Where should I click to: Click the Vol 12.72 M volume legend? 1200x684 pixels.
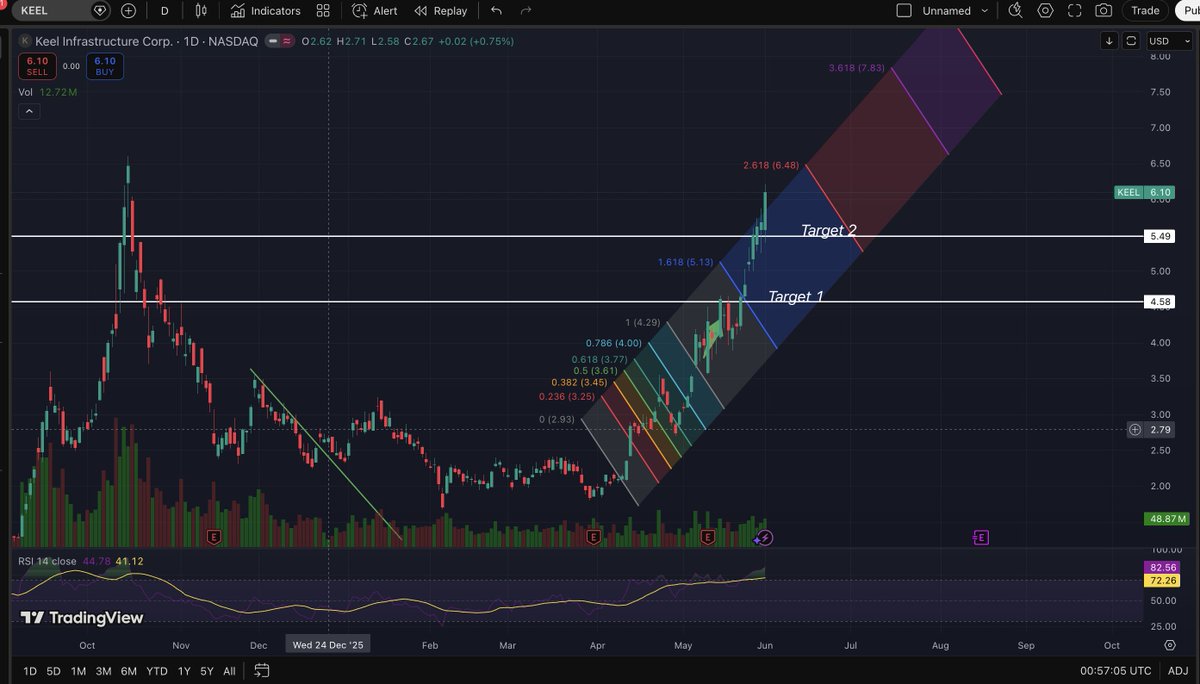(x=46, y=92)
